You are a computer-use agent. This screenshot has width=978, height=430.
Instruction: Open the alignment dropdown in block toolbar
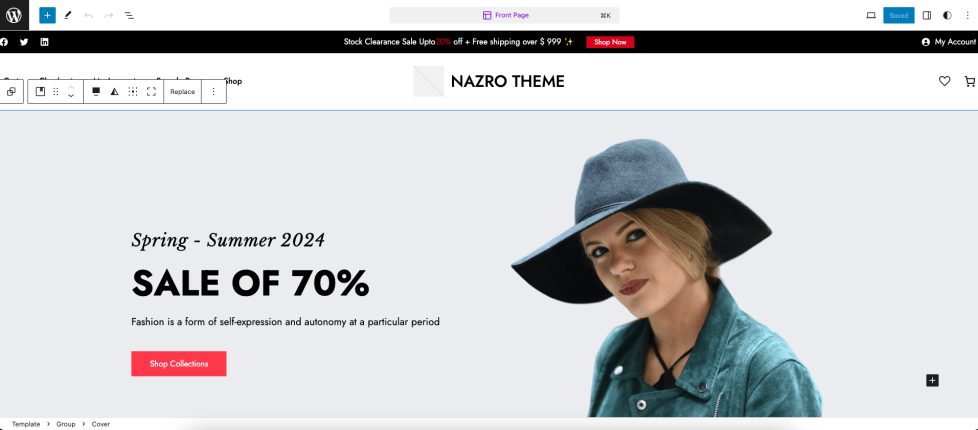[96, 92]
